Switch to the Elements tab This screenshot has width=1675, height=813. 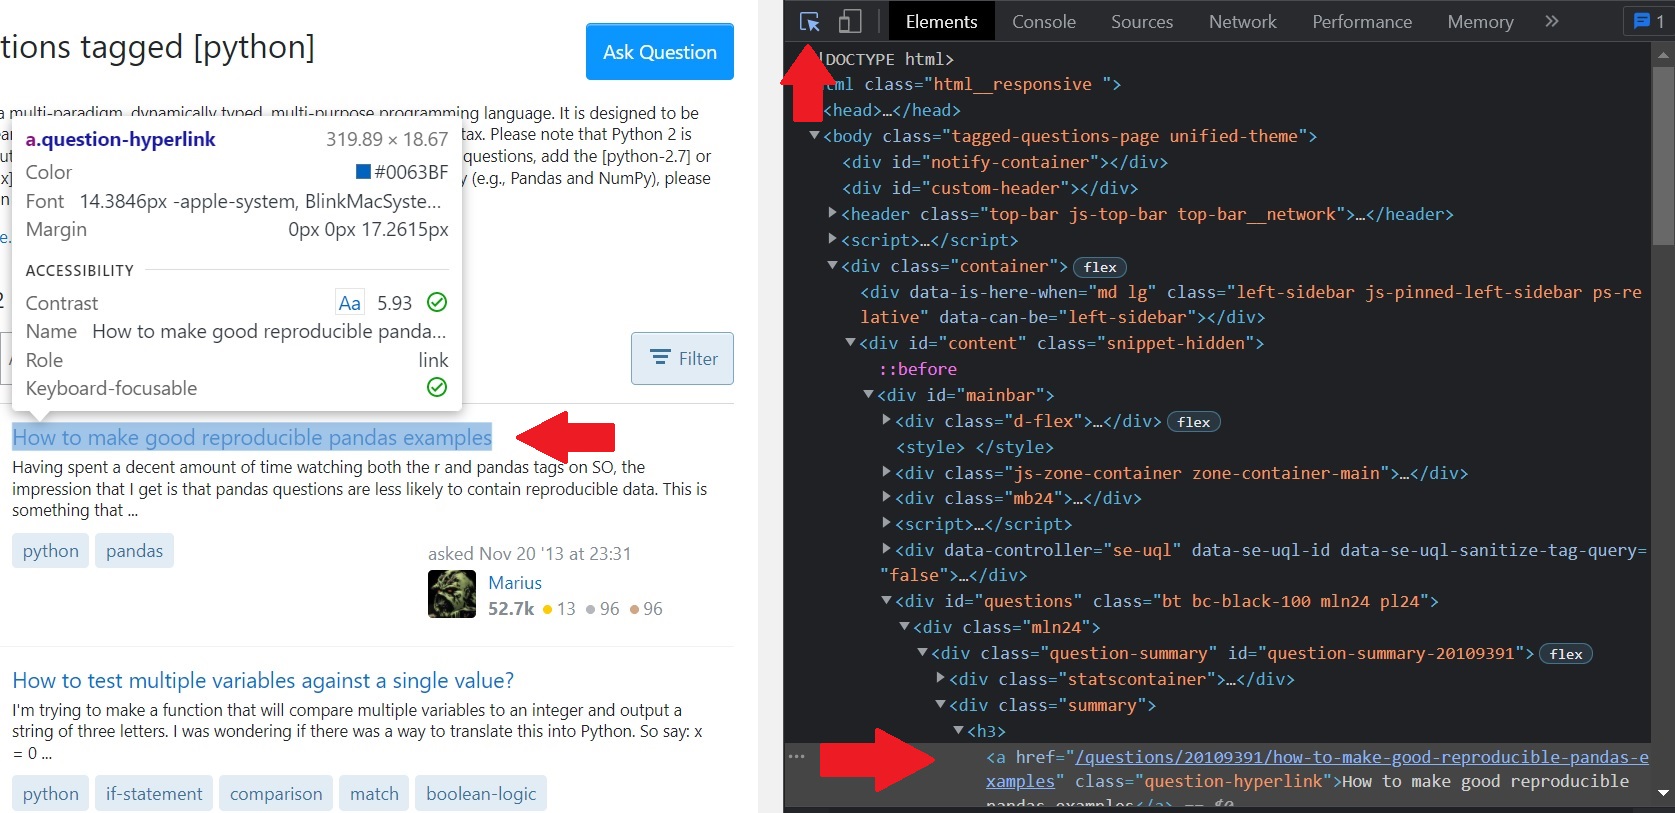(941, 21)
